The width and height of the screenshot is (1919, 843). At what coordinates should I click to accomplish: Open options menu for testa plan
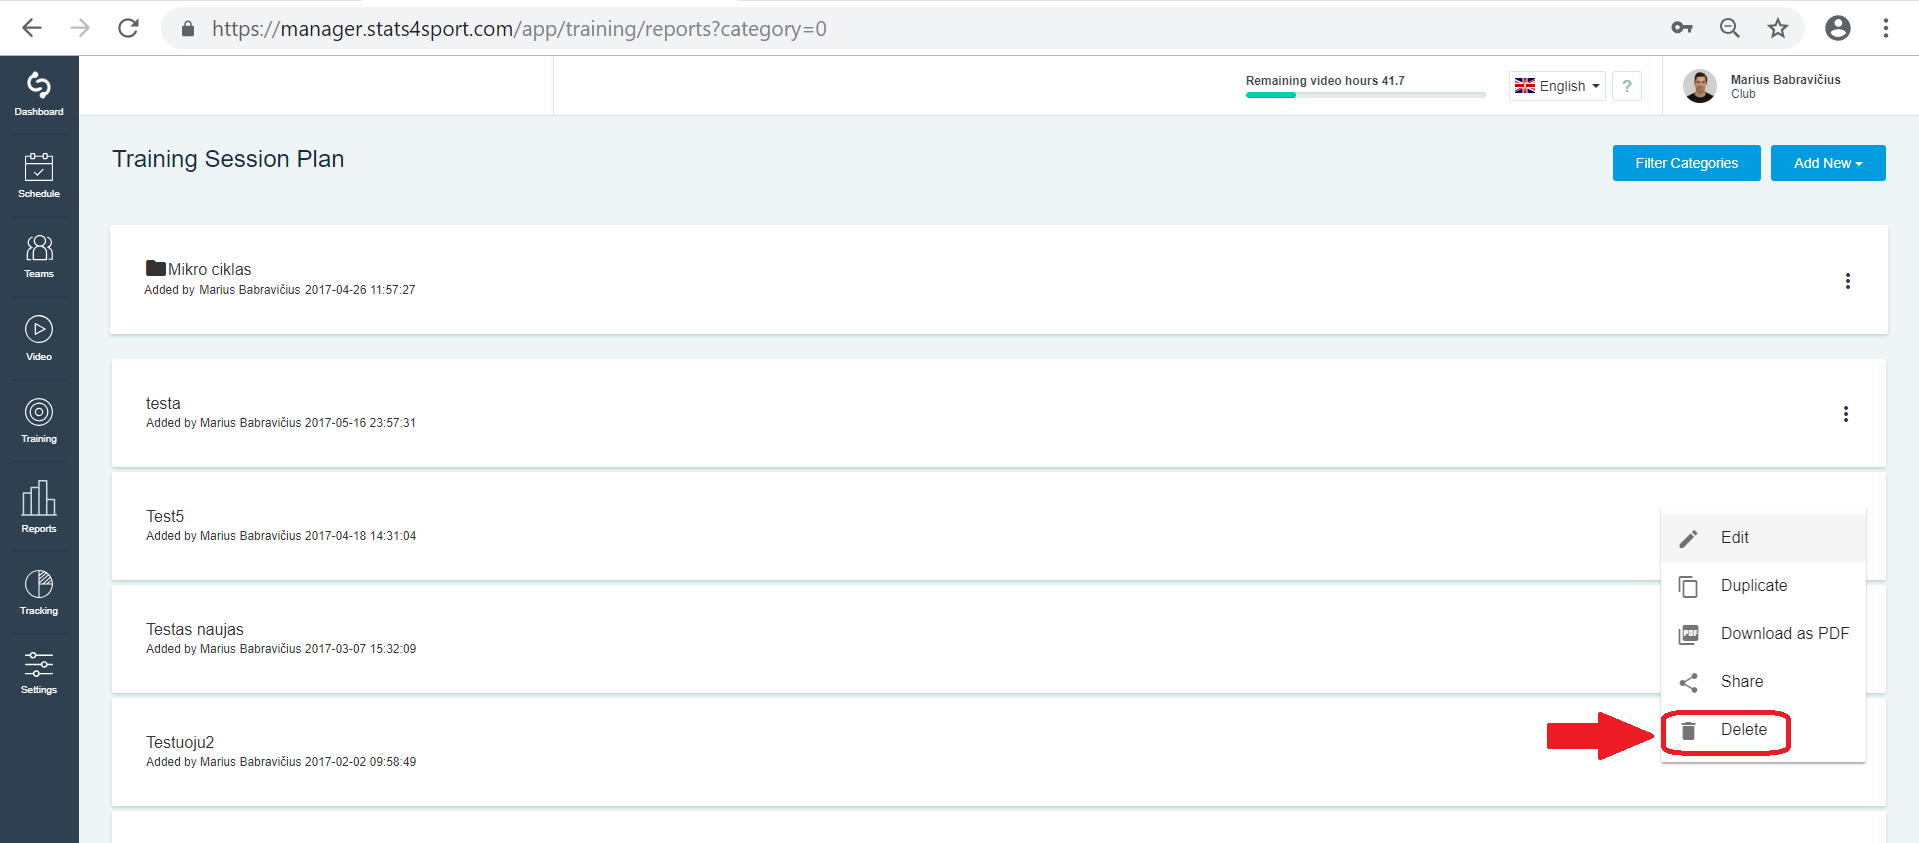point(1846,414)
